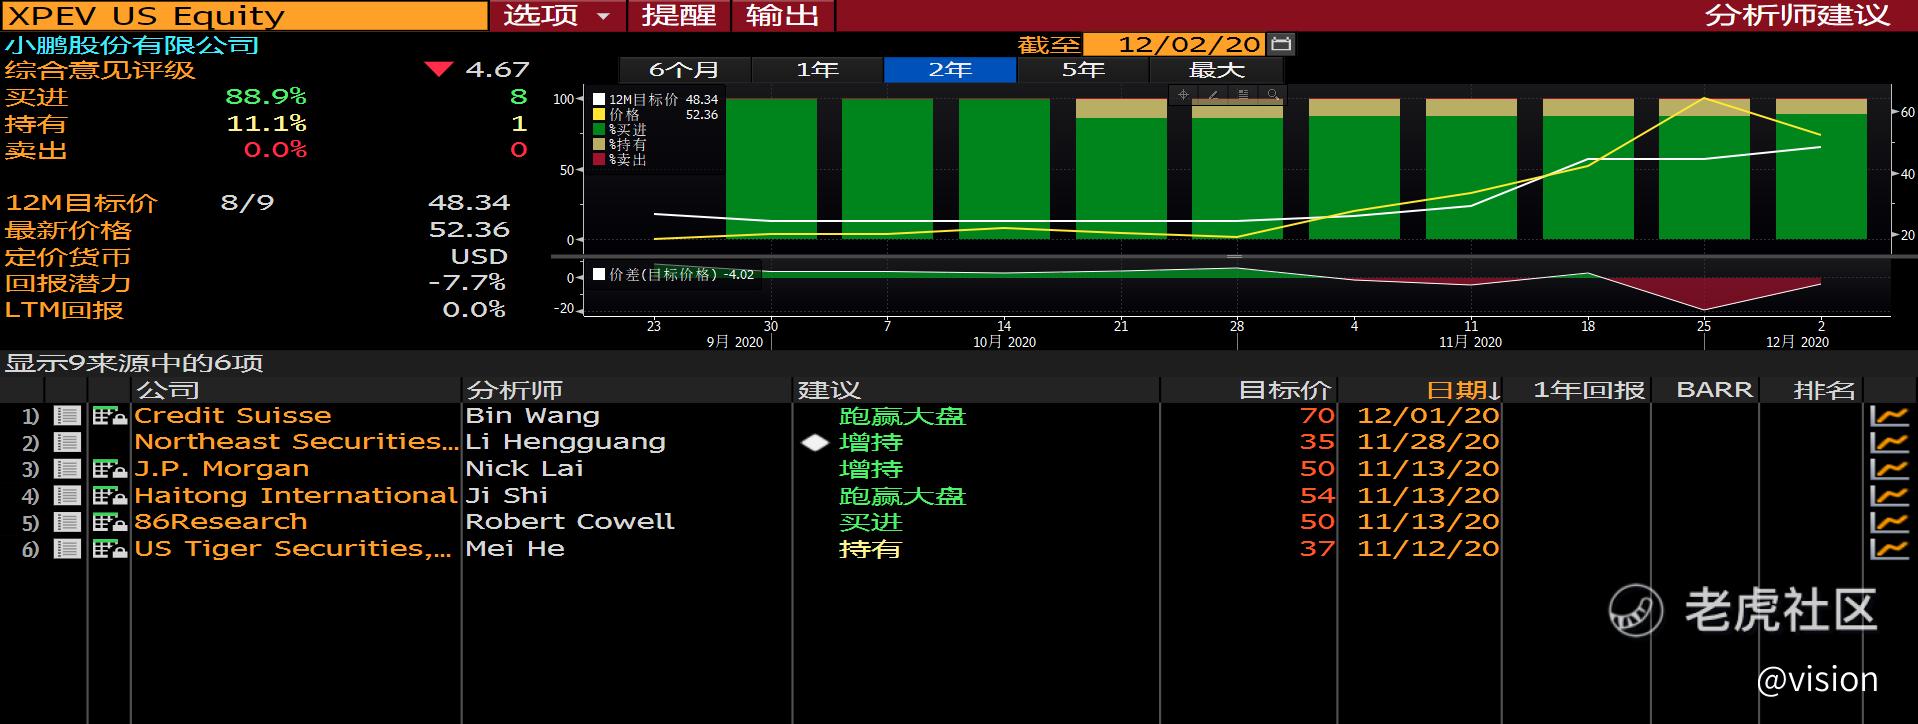Image resolution: width=1918 pixels, height=724 pixels.
Task: Open J.P. Morgan firm link
Action: click(222, 469)
